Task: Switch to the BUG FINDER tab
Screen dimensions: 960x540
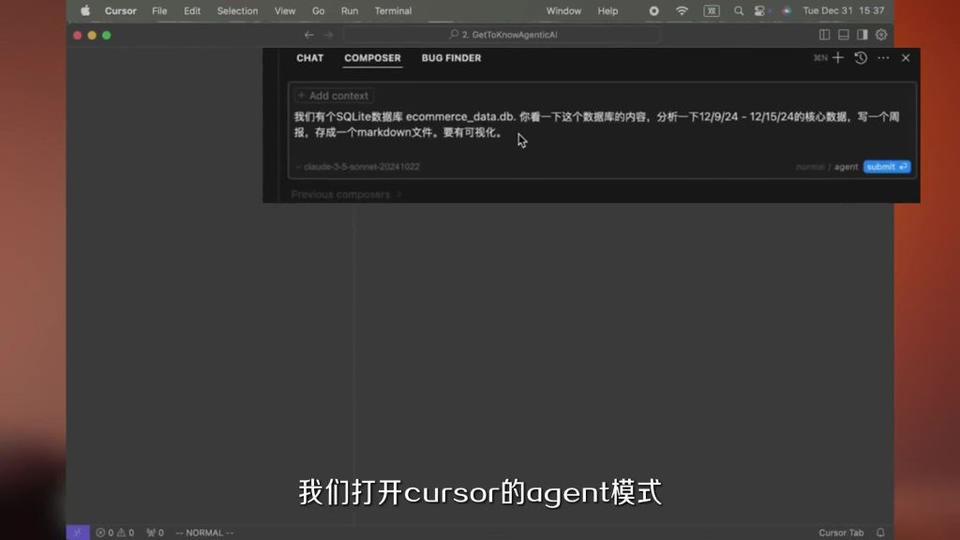Action: (451, 58)
